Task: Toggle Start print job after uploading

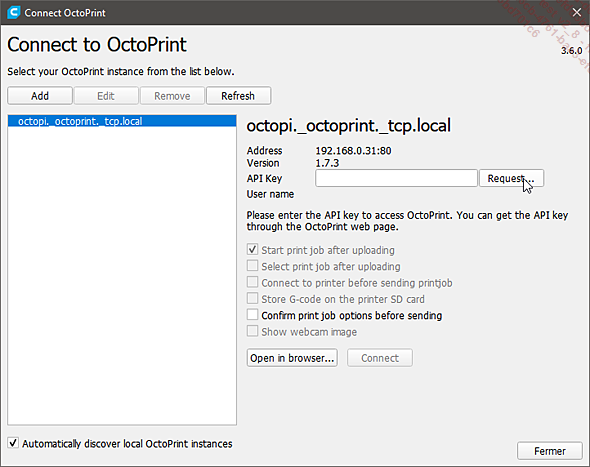Action: 252,249
